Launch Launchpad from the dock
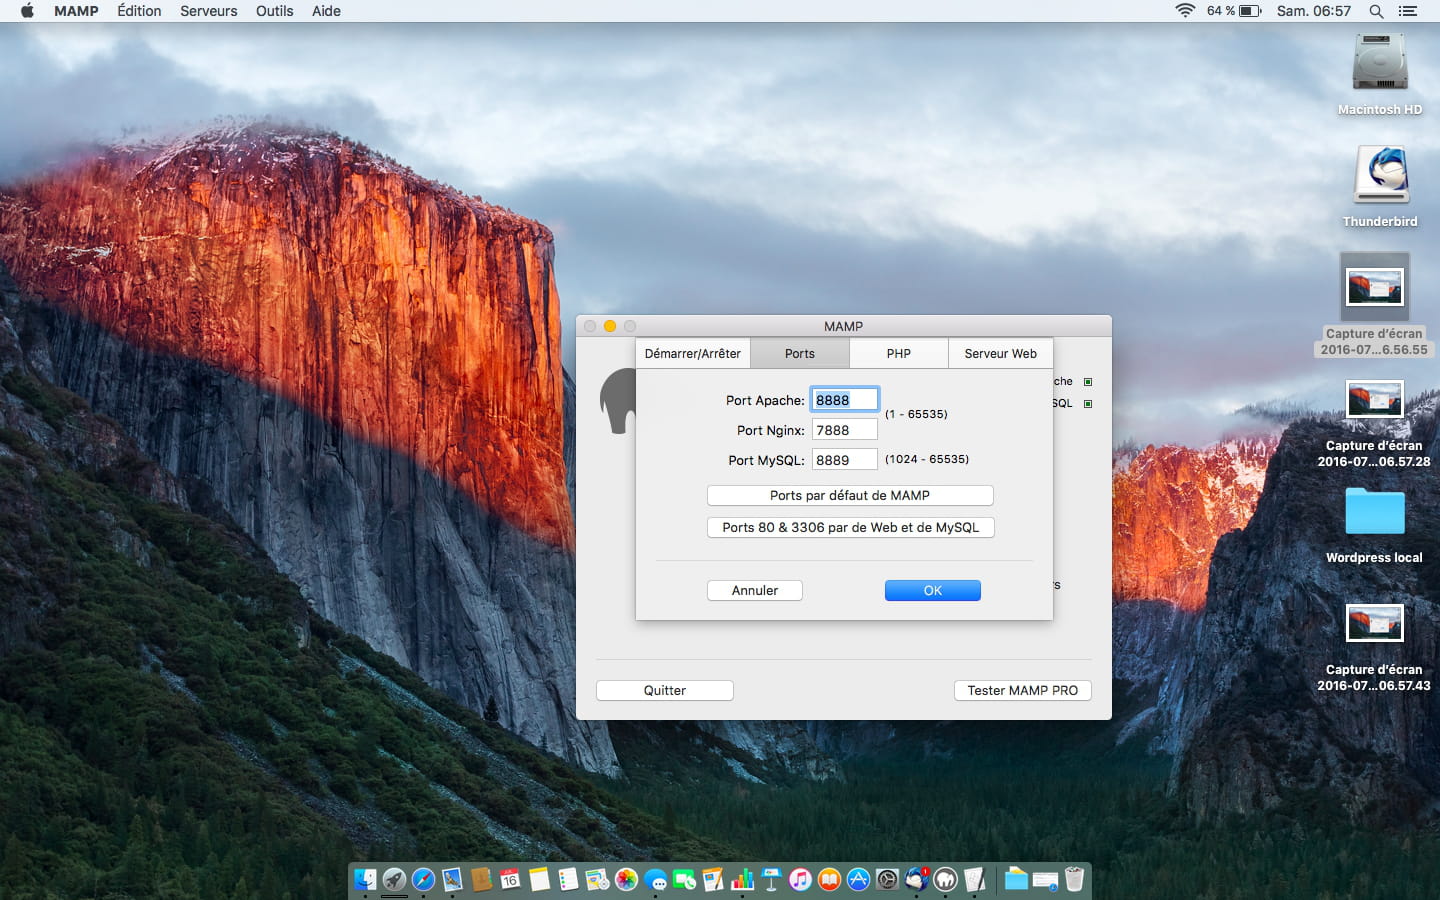The image size is (1440, 900). (x=394, y=879)
